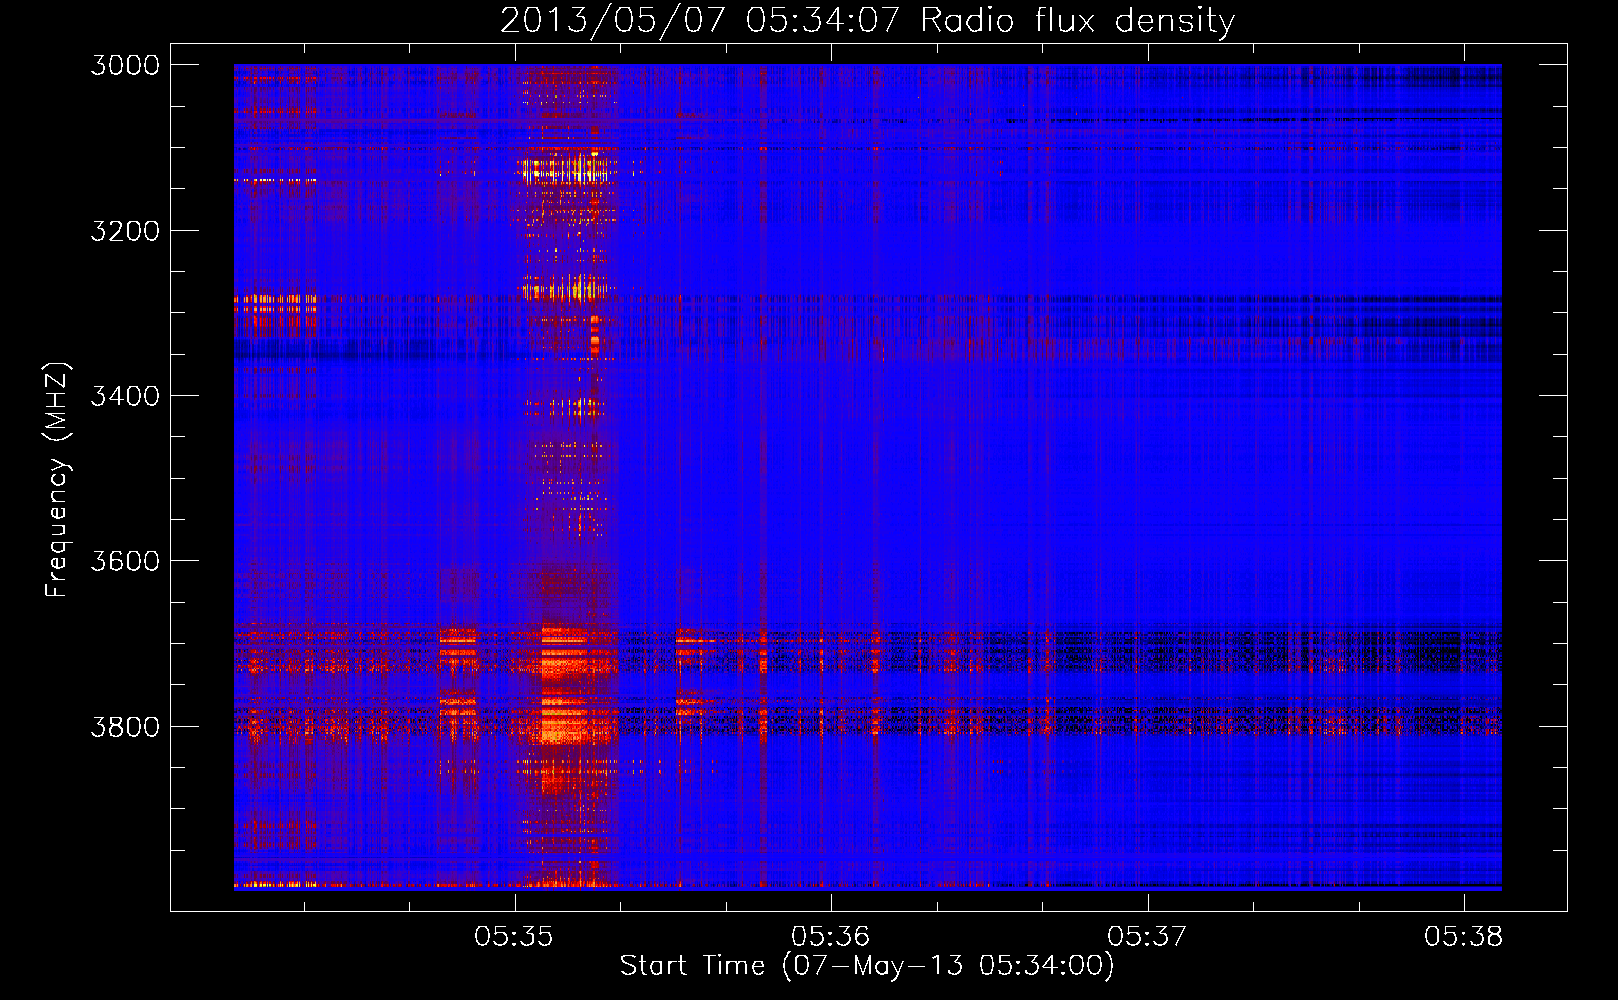Click the 3000 frequency axis label
This screenshot has width=1618, height=1000.
[125, 65]
